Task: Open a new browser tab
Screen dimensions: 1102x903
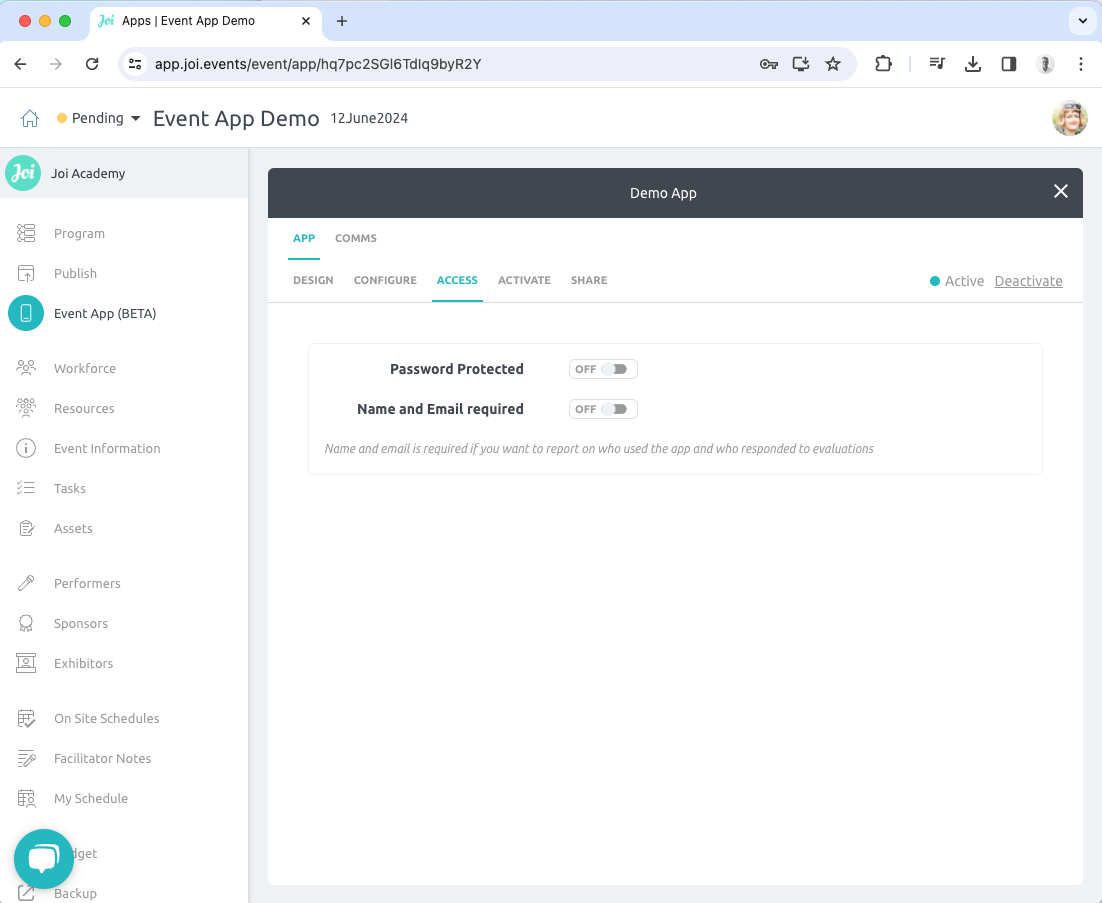Action: point(342,21)
